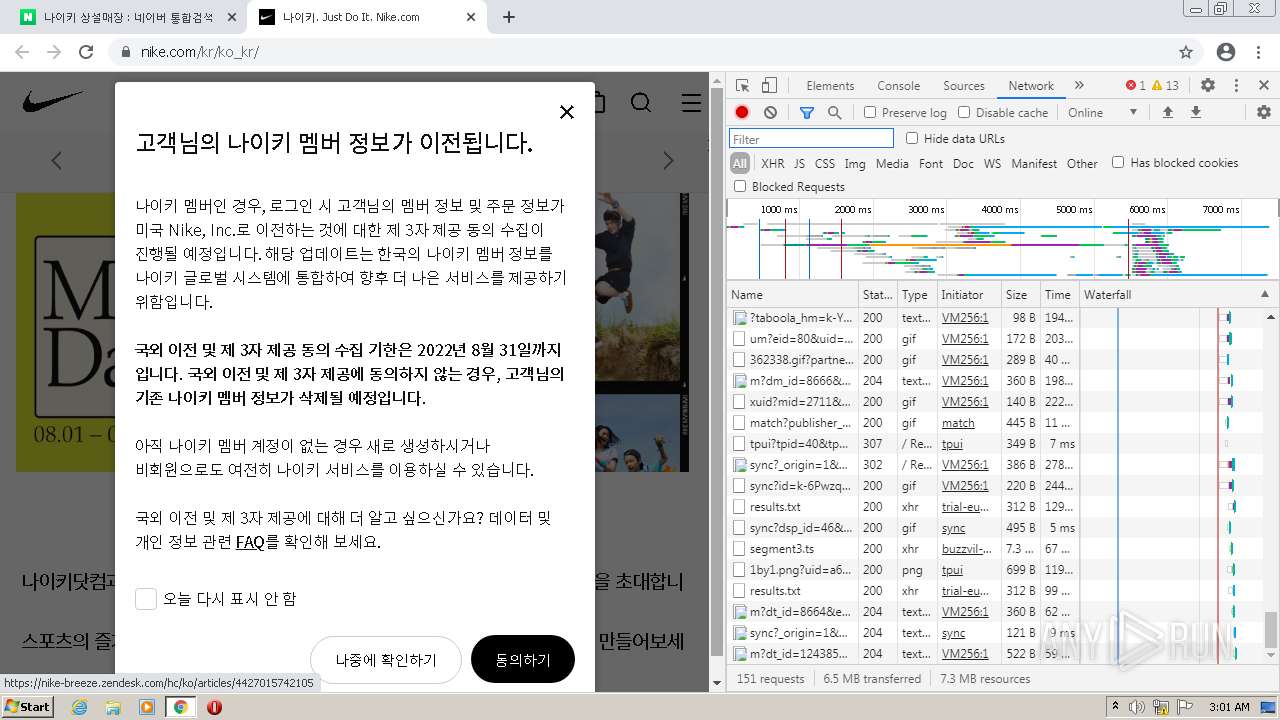
Task: Open initiator link 'buzzvil-...'
Action: (967, 549)
